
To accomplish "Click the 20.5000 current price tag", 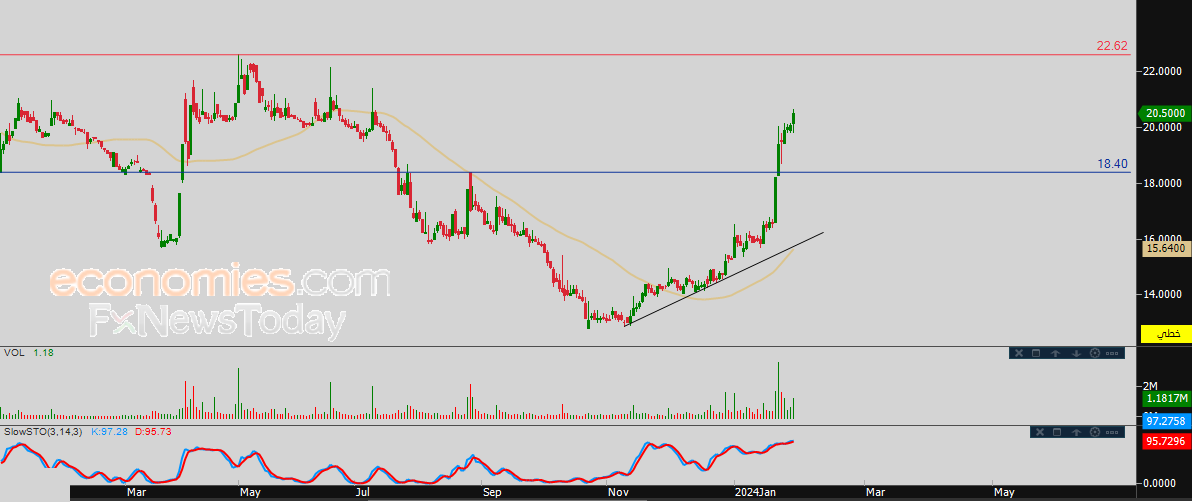I will [x=1164, y=113].
